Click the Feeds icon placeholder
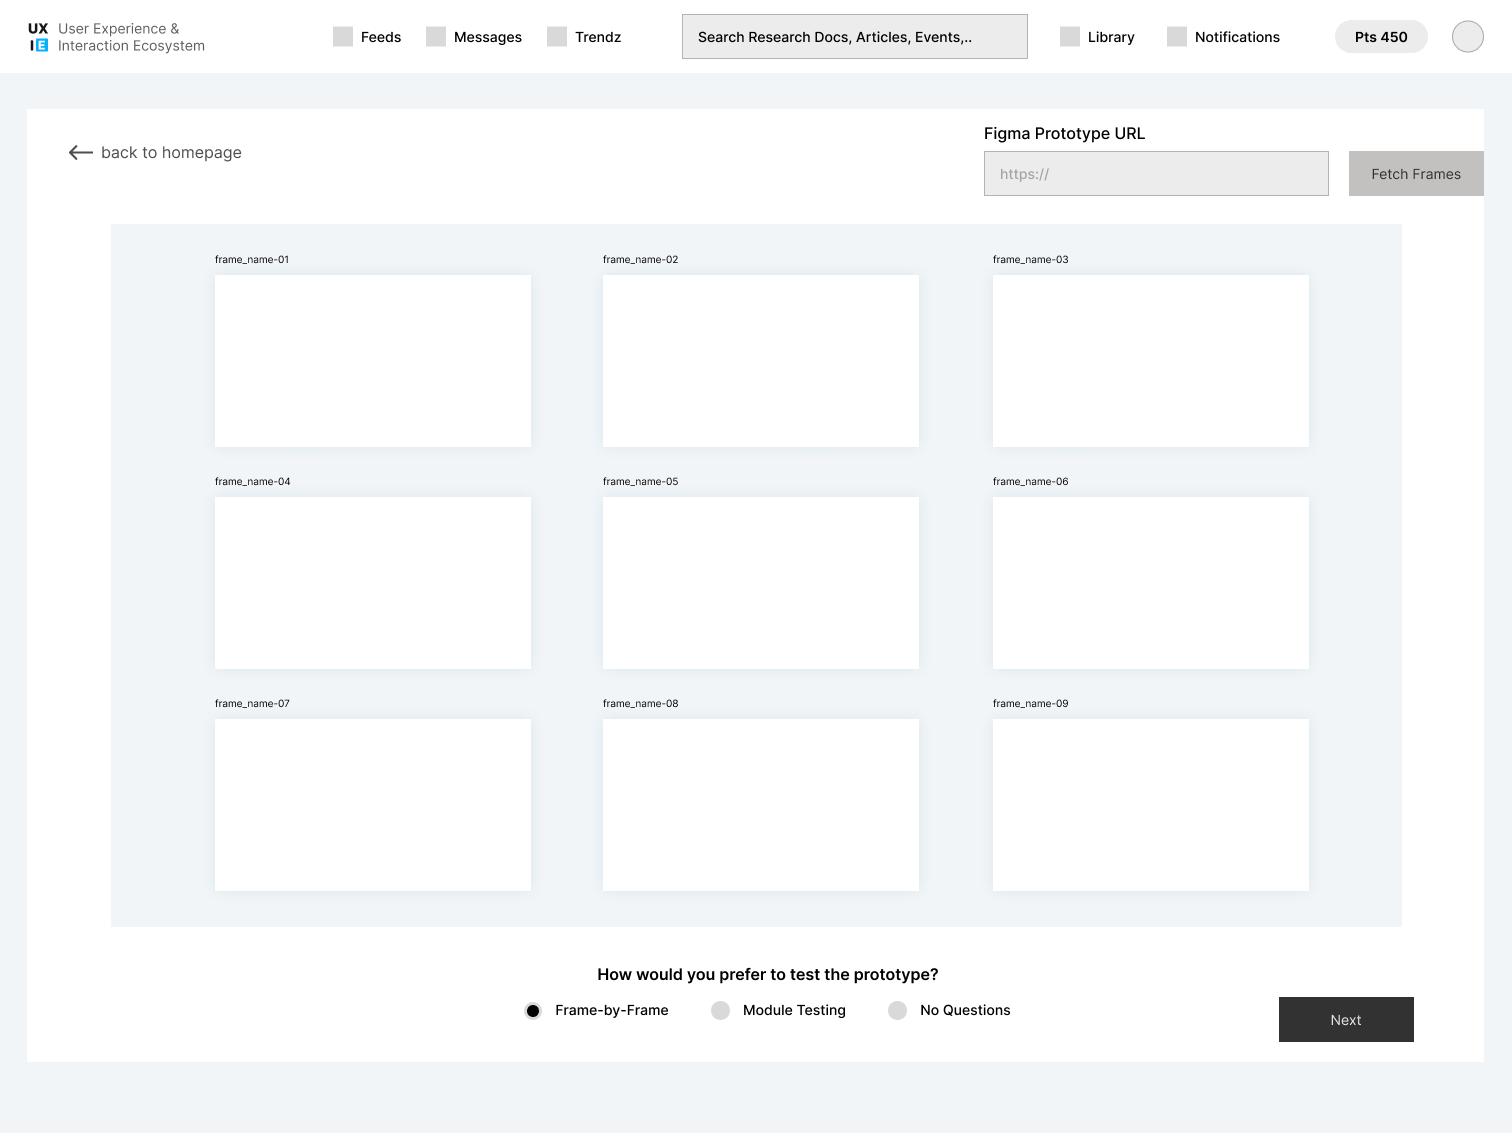Image resolution: width=1512 pixels, height=1133 pixels. [x=343, y=37]
